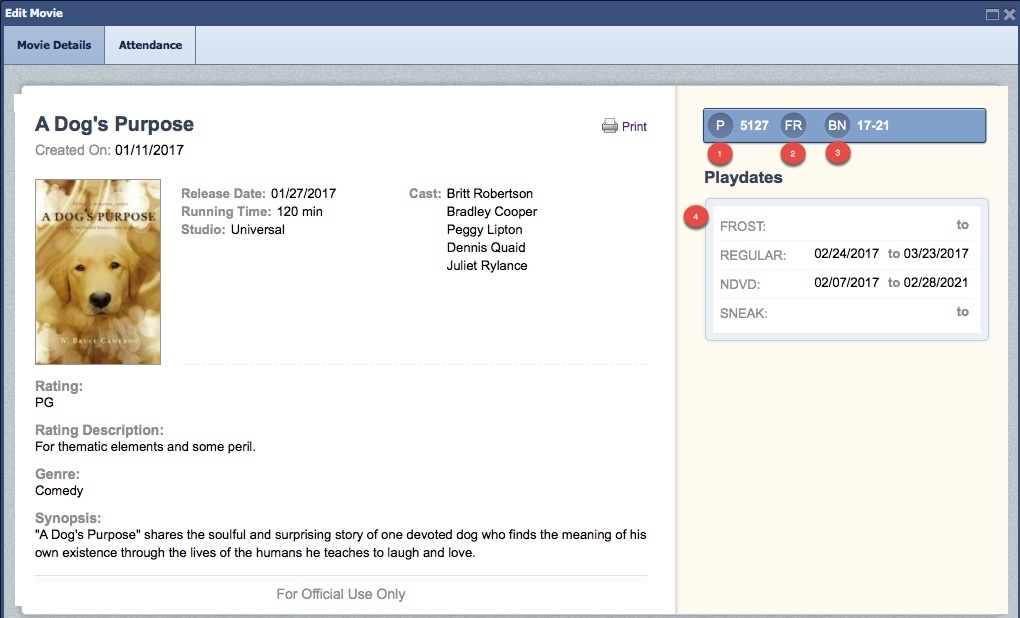Select red callout marker number 2
Screen dimensions: 1020x618
(x=793, y=154)
